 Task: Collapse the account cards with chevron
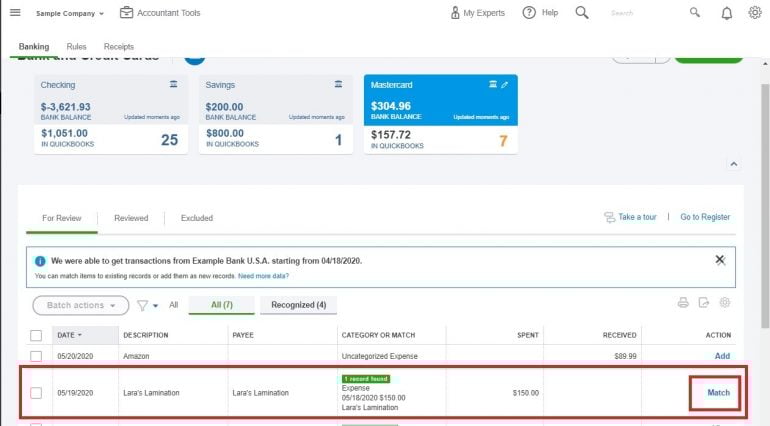coord(733,163)
